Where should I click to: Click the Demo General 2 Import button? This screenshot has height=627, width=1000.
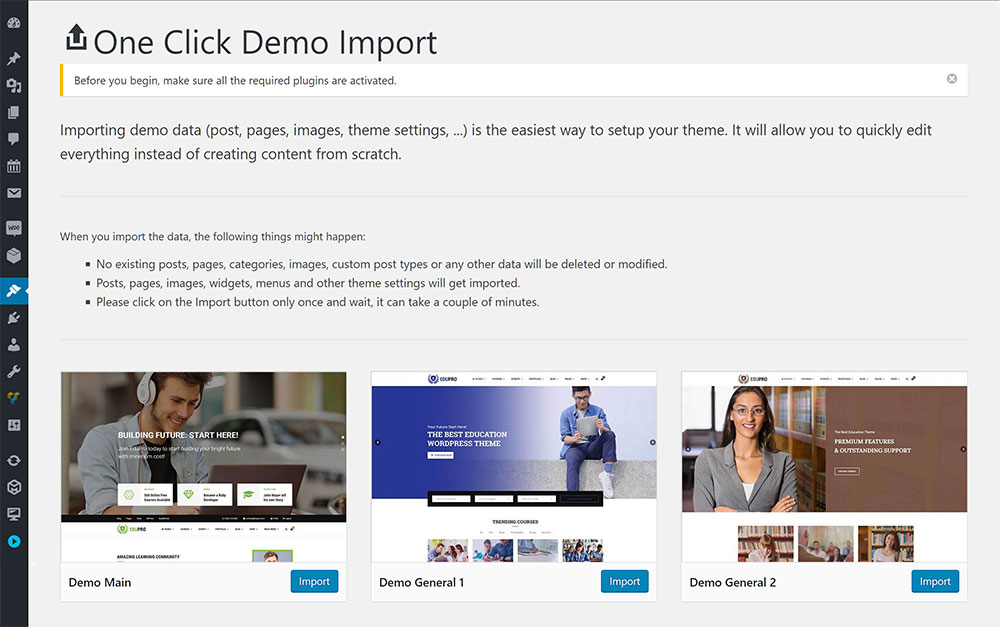(x=935, y=581)
